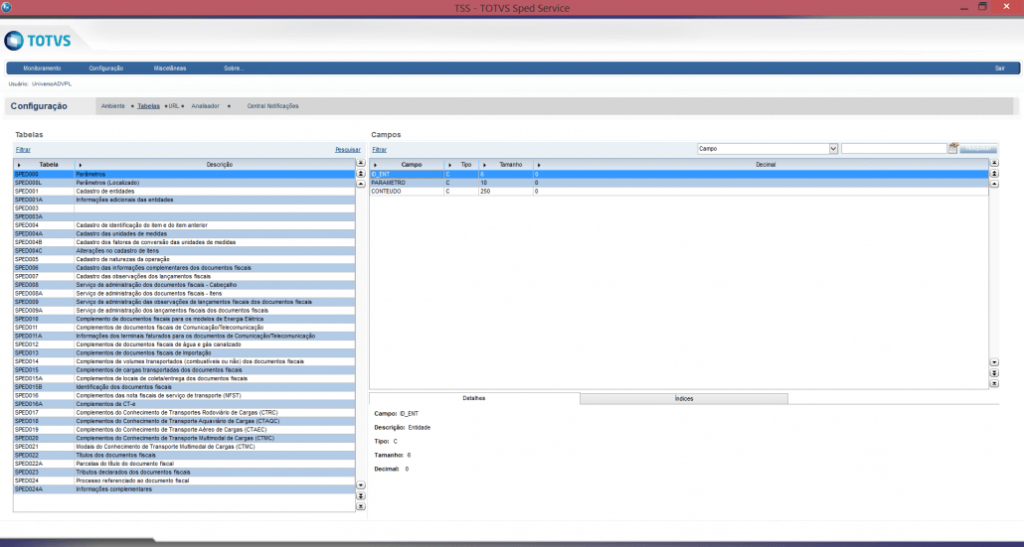Select table row SPED003A
The width and height of the screenshot is (1024, 547).
point(184,217)
